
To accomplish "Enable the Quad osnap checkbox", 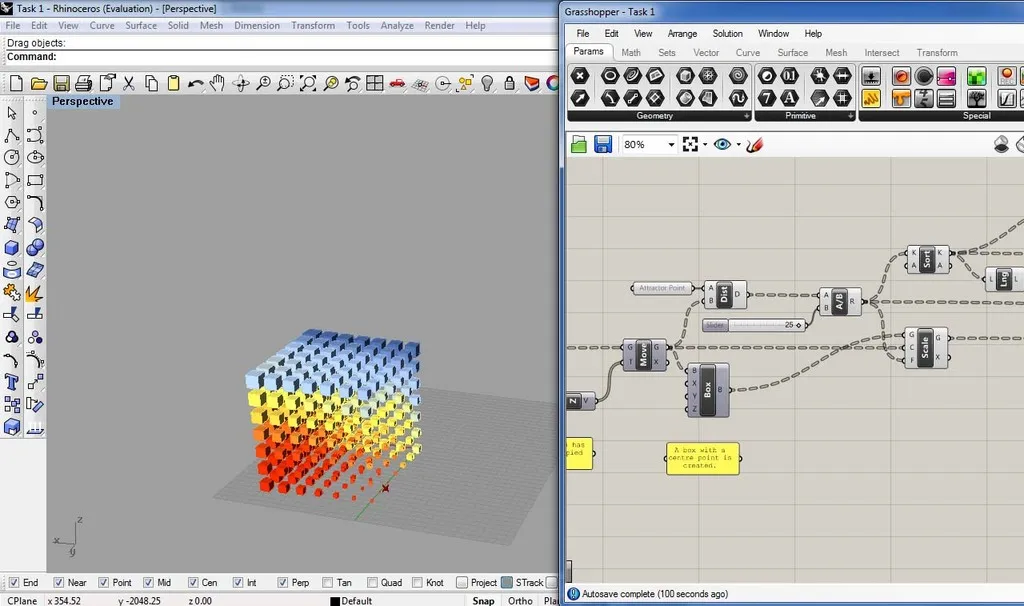I will click(372, 582).
